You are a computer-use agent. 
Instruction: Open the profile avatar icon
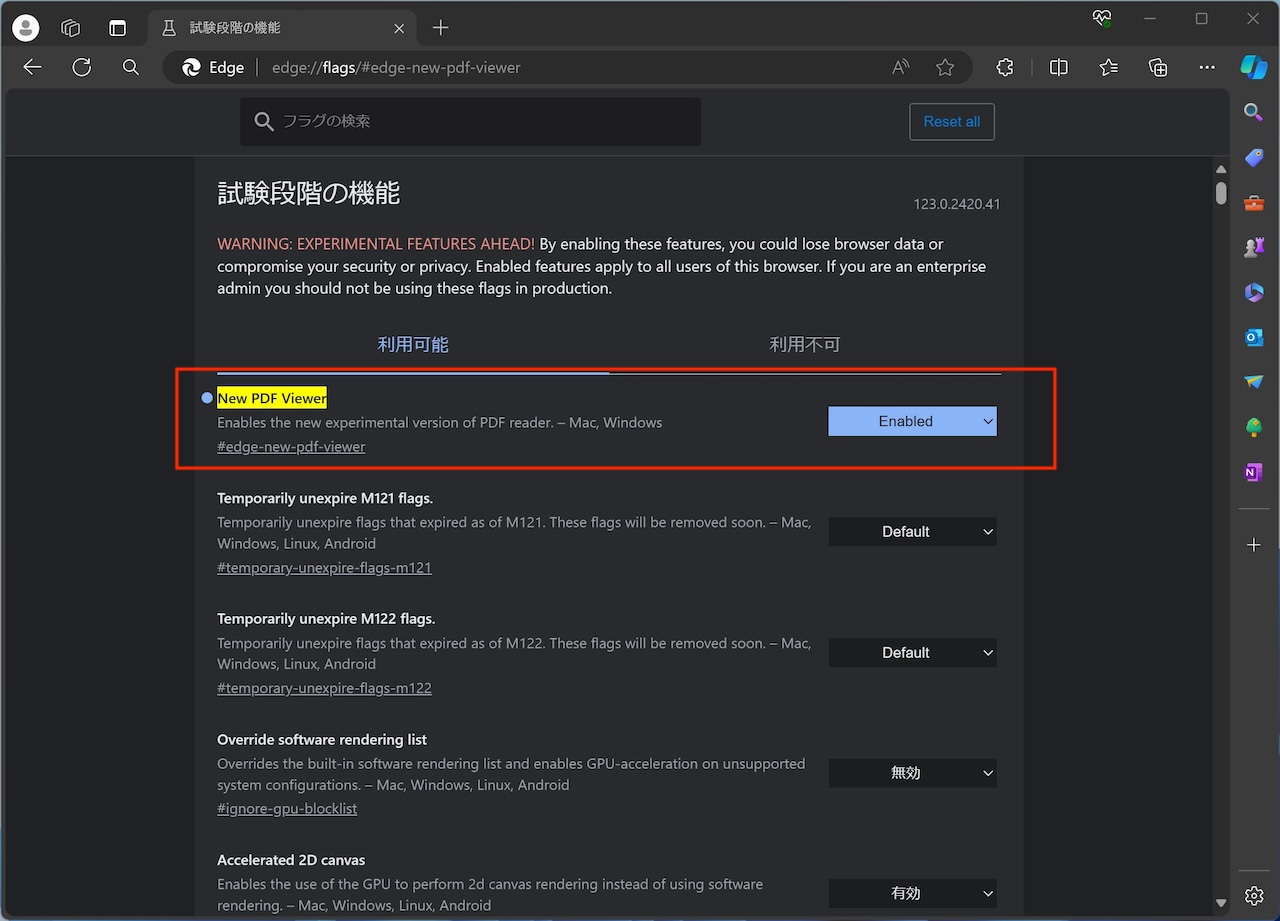[26, 28]
